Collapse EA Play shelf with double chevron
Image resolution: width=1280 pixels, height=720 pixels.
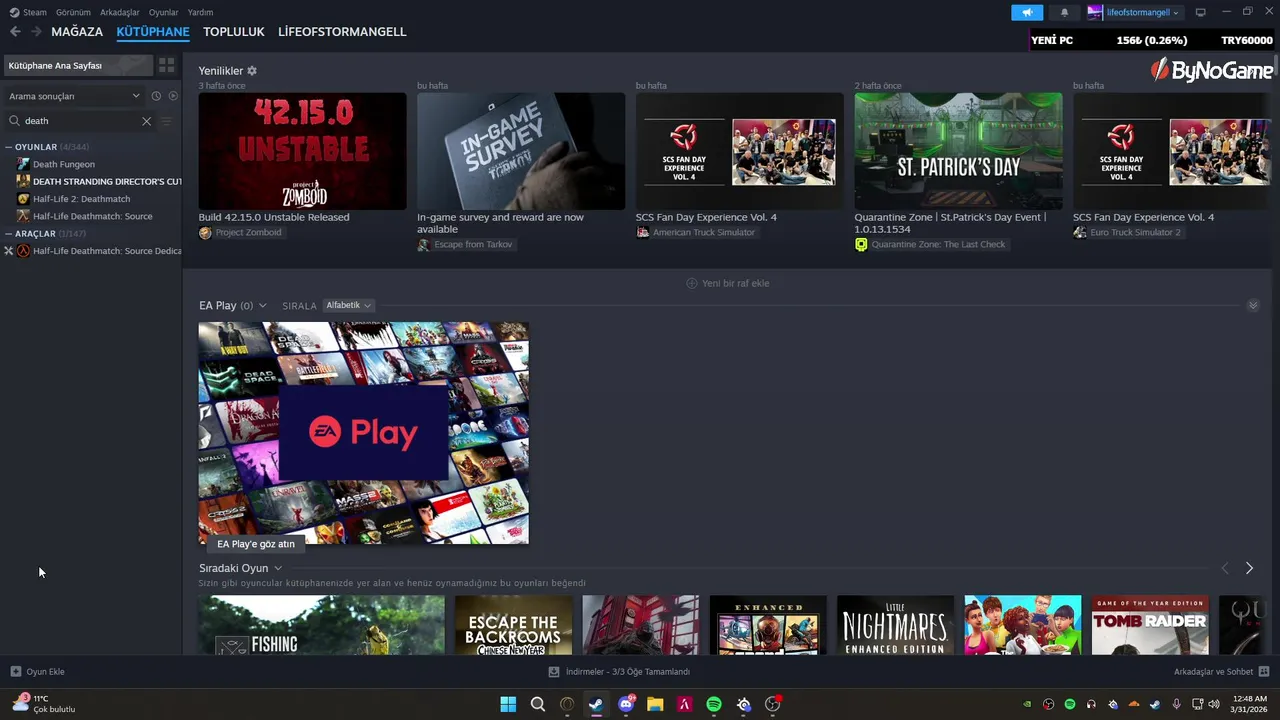(x=1253, y=305)
